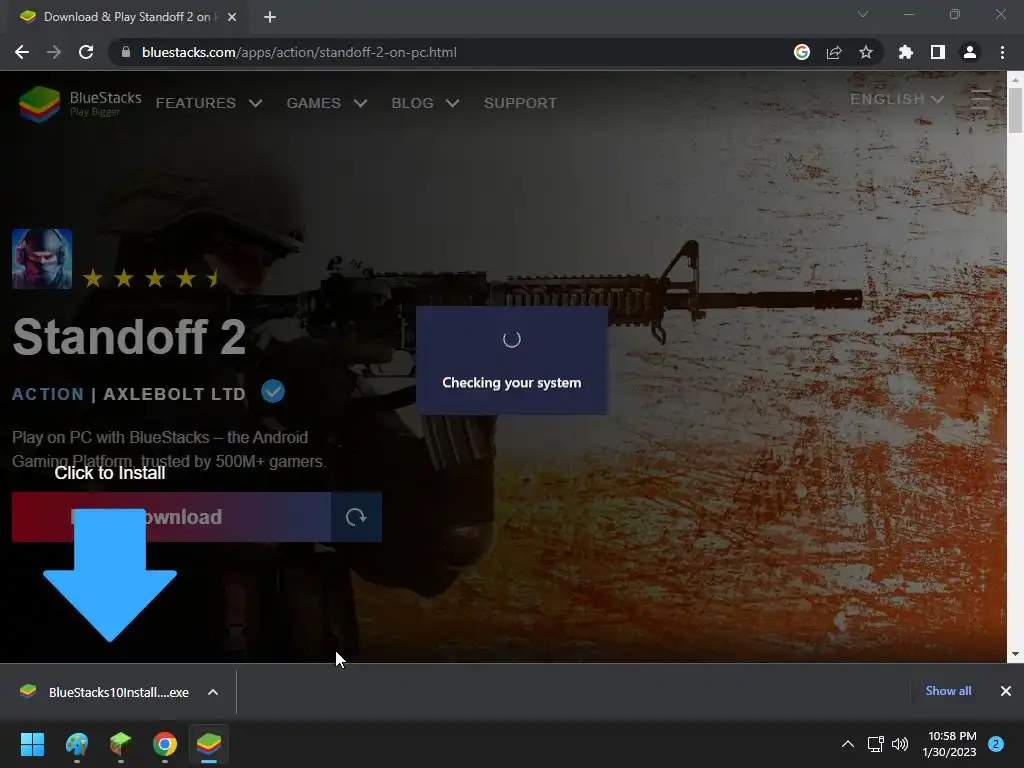Go to the BlueStacks logo home link
The height and width of the screenshot is (768, 1024).
pos(80,103)
